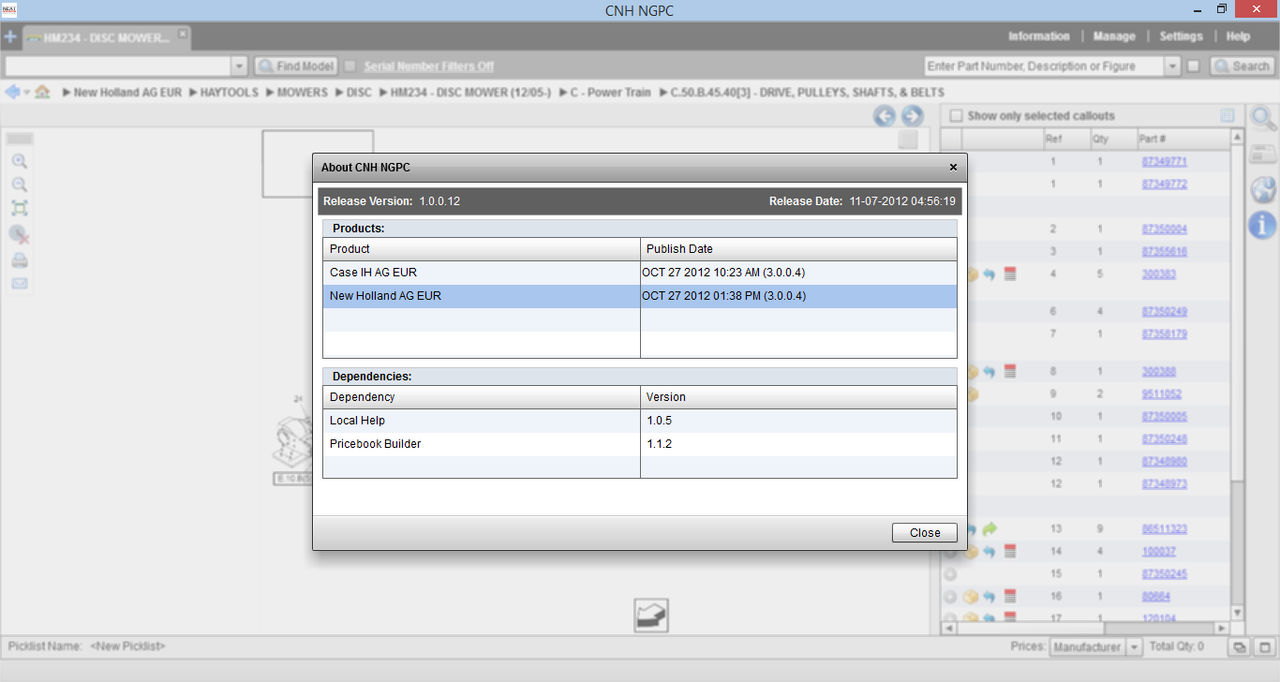Click Enter Part Number search field
The image size is (1280, 682).
point(1044,66)
